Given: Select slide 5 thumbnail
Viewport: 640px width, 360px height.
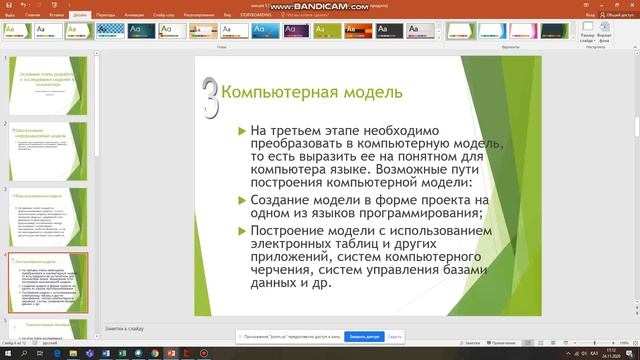Looking at the screenshot, I should coord(48,329).
